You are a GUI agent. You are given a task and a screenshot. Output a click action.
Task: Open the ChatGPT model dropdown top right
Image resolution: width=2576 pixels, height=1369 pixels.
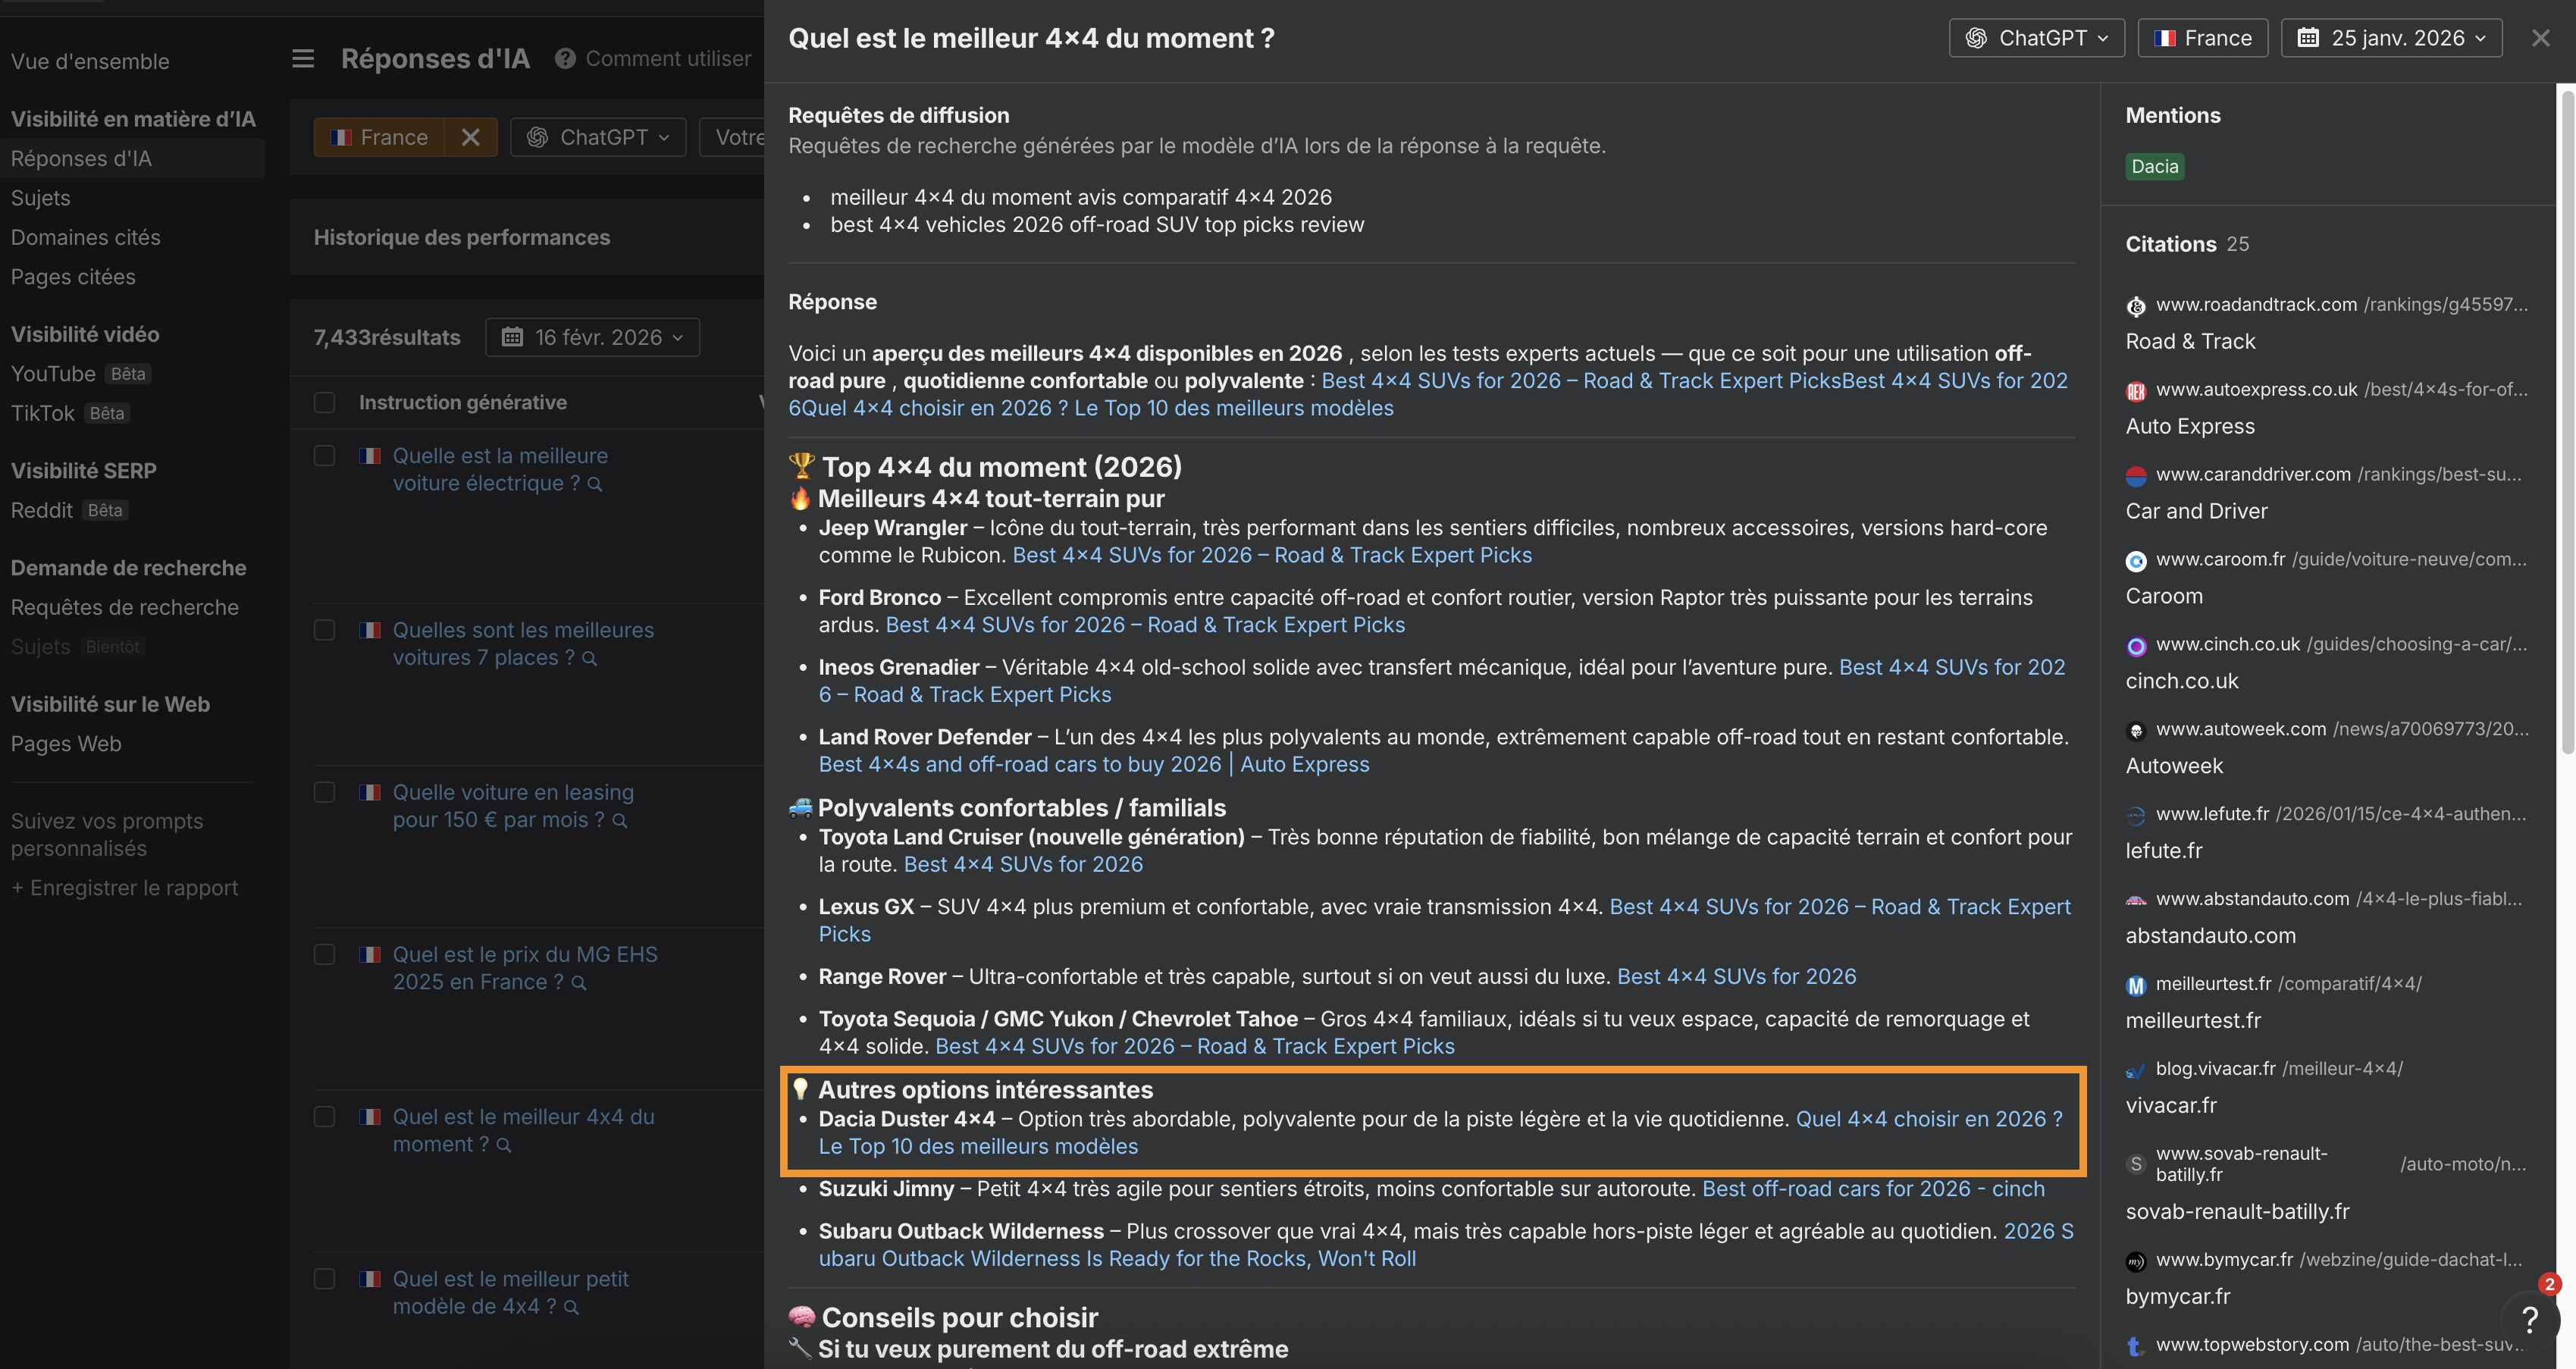[2036, 37]
